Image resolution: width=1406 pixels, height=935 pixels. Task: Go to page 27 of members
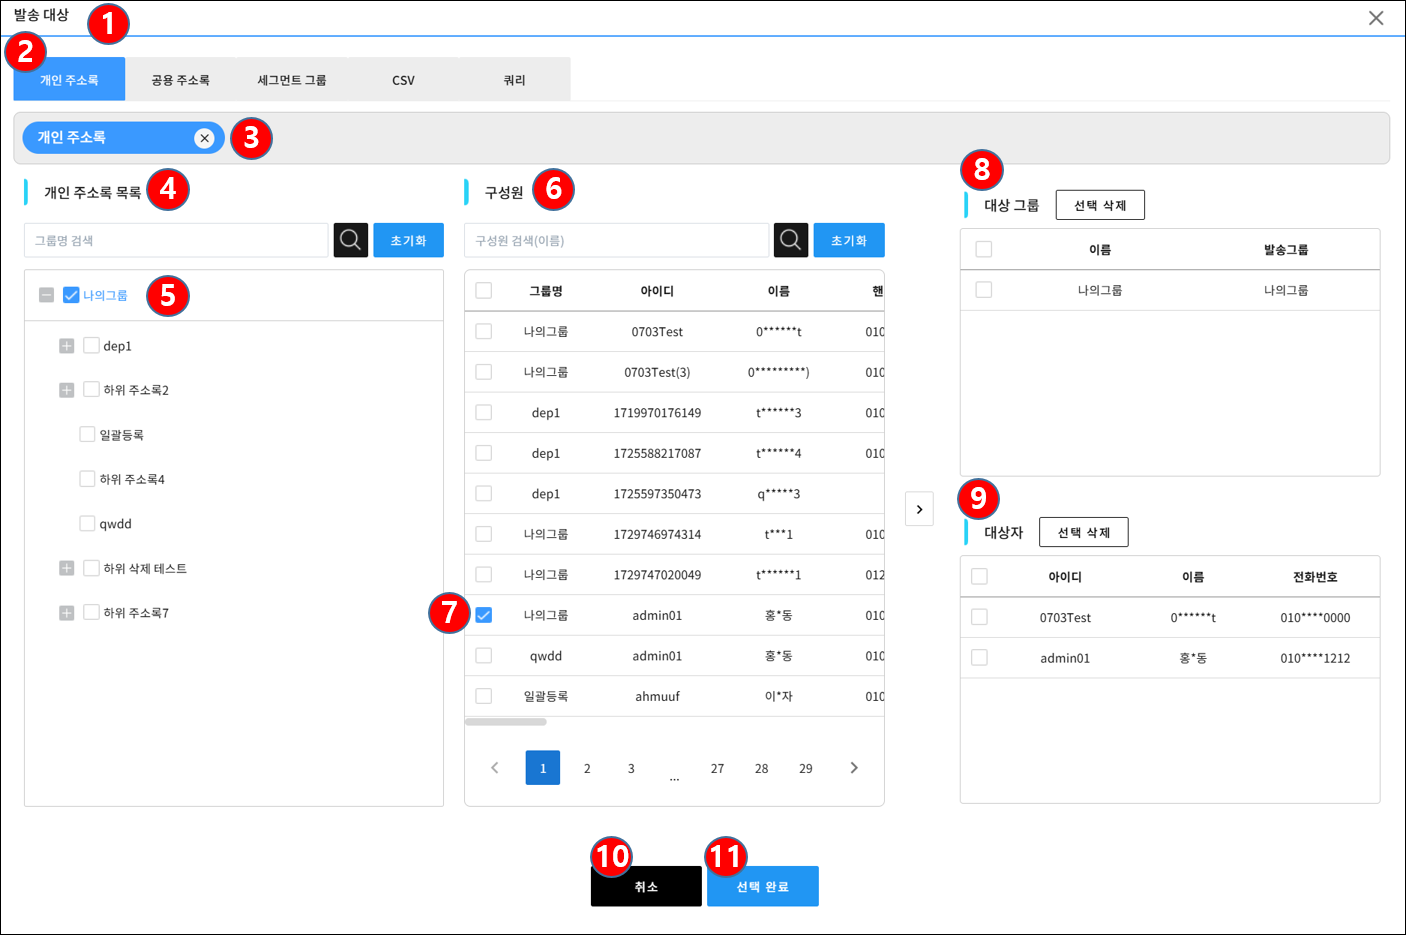[x=718, y=768]
